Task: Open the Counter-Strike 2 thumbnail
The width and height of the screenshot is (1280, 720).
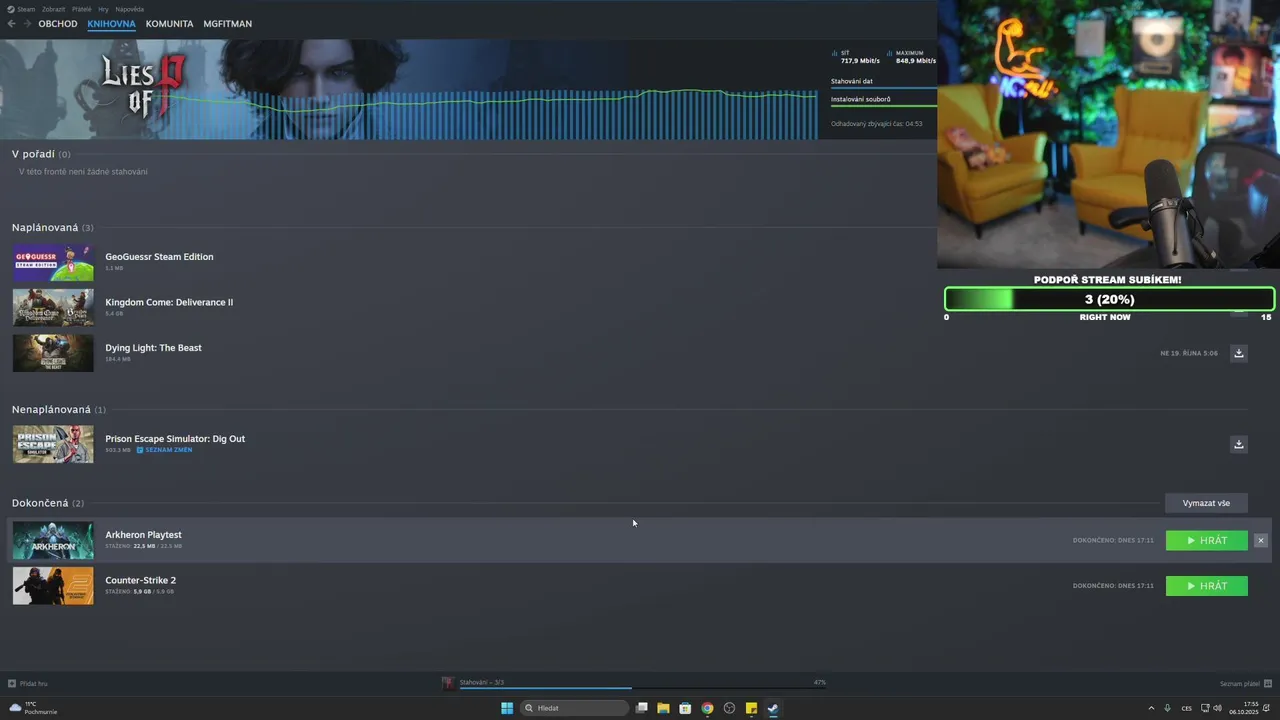Action: tap(53, 586)
